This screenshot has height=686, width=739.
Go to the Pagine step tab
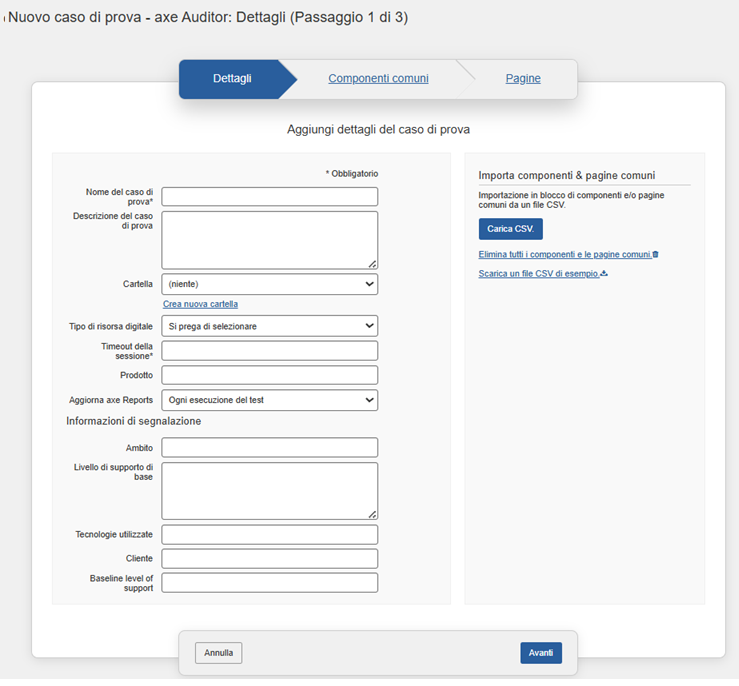[522, 78]
